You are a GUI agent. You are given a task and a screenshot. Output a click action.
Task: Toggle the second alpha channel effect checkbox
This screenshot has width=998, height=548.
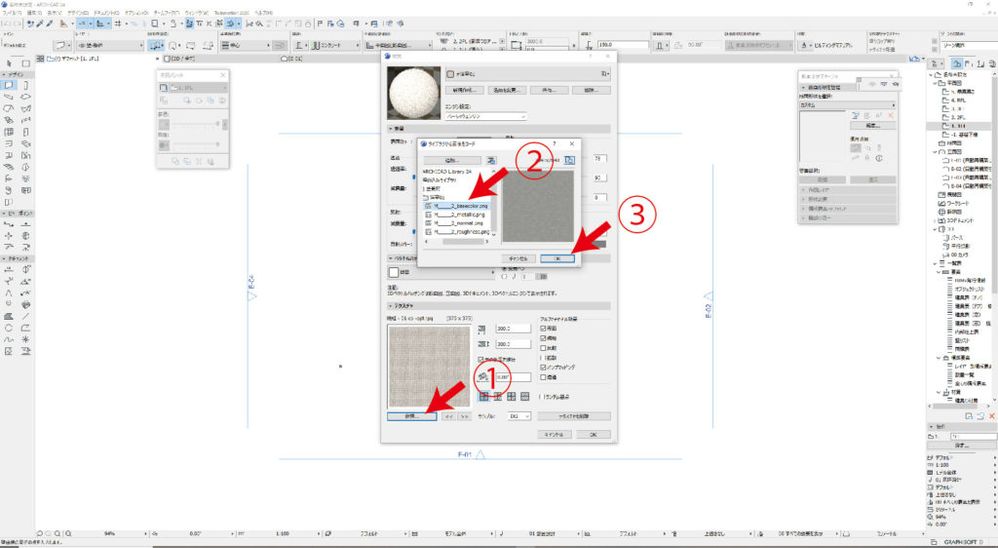pyautogui.click(x=542, y=339)
